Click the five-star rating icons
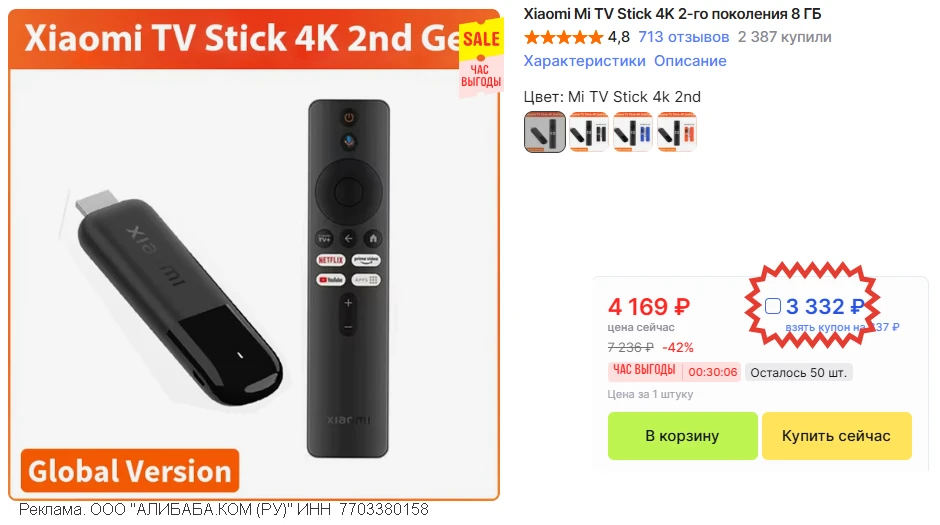This screenshot has height=525, width=940. point(563,38)
